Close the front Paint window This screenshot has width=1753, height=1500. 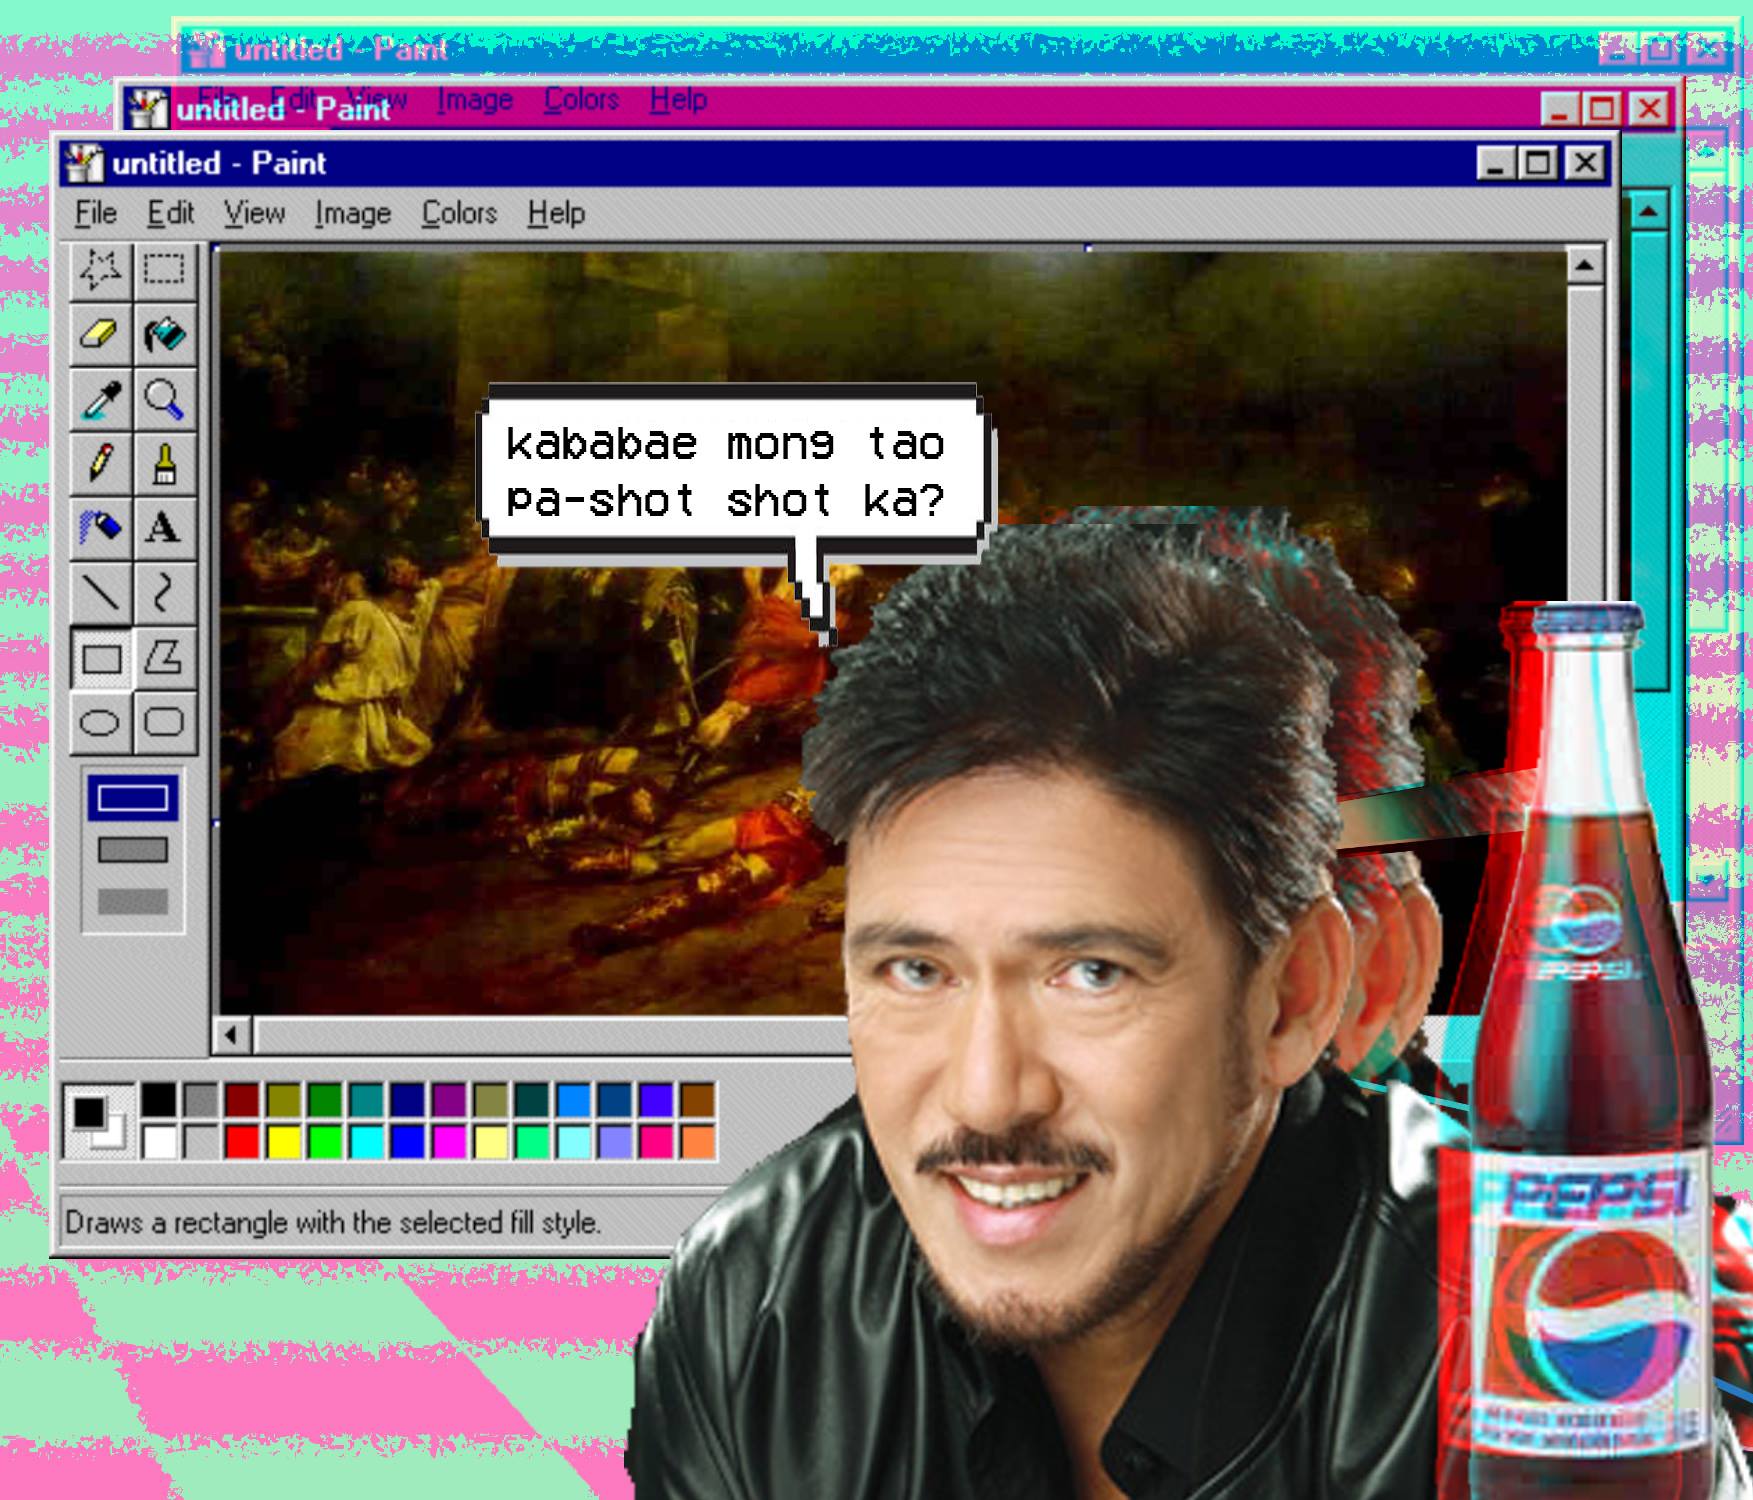pos(1585,163)
